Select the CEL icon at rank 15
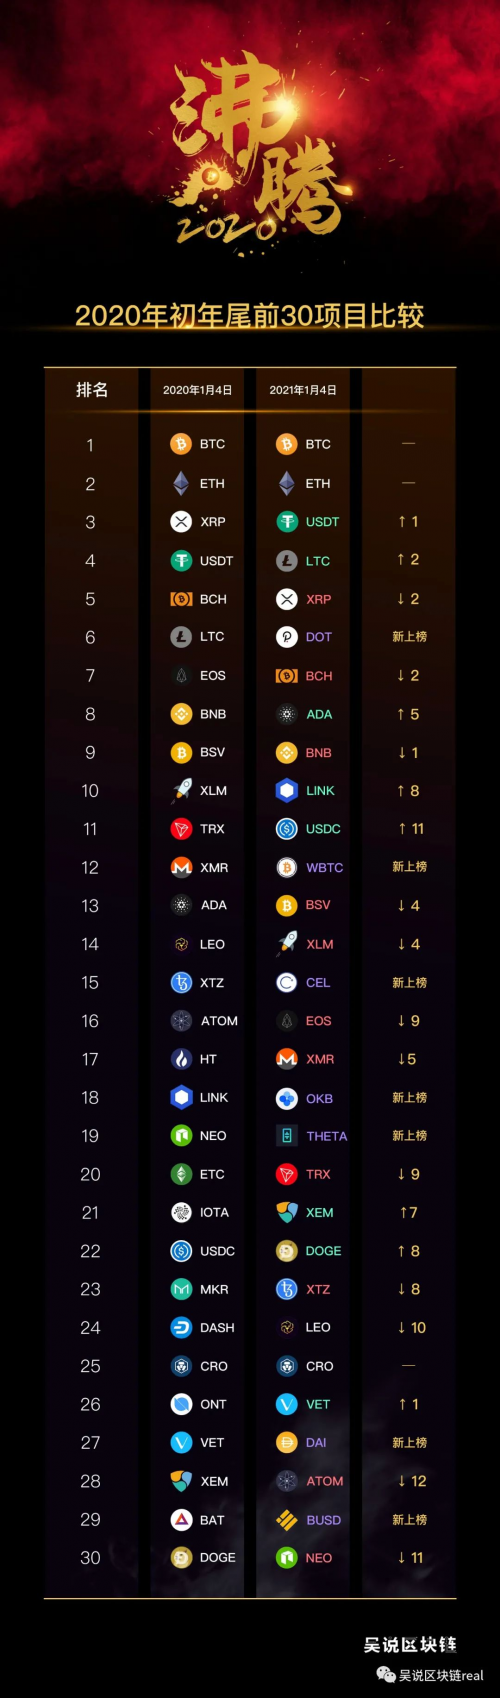Image resolution: width=500 pixels, height=1698 pixels. (287, 982)
